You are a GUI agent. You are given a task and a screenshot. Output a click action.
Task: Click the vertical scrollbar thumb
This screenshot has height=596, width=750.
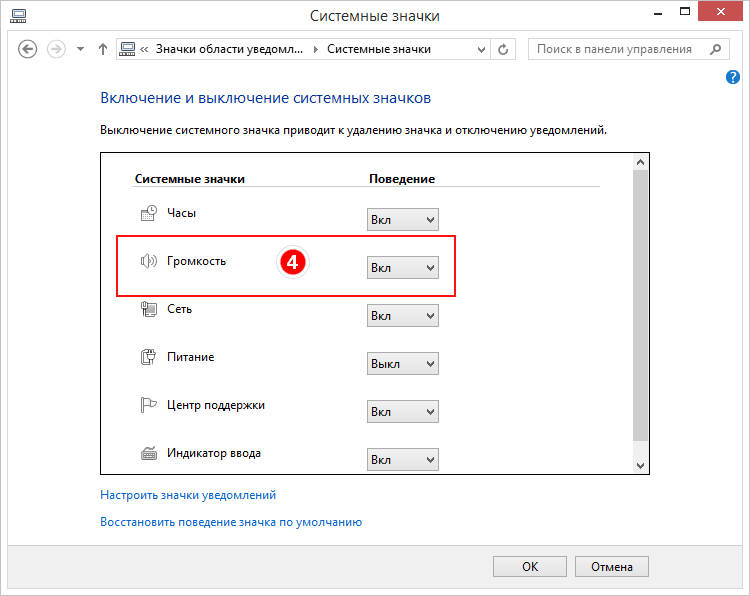click(640, 305)
